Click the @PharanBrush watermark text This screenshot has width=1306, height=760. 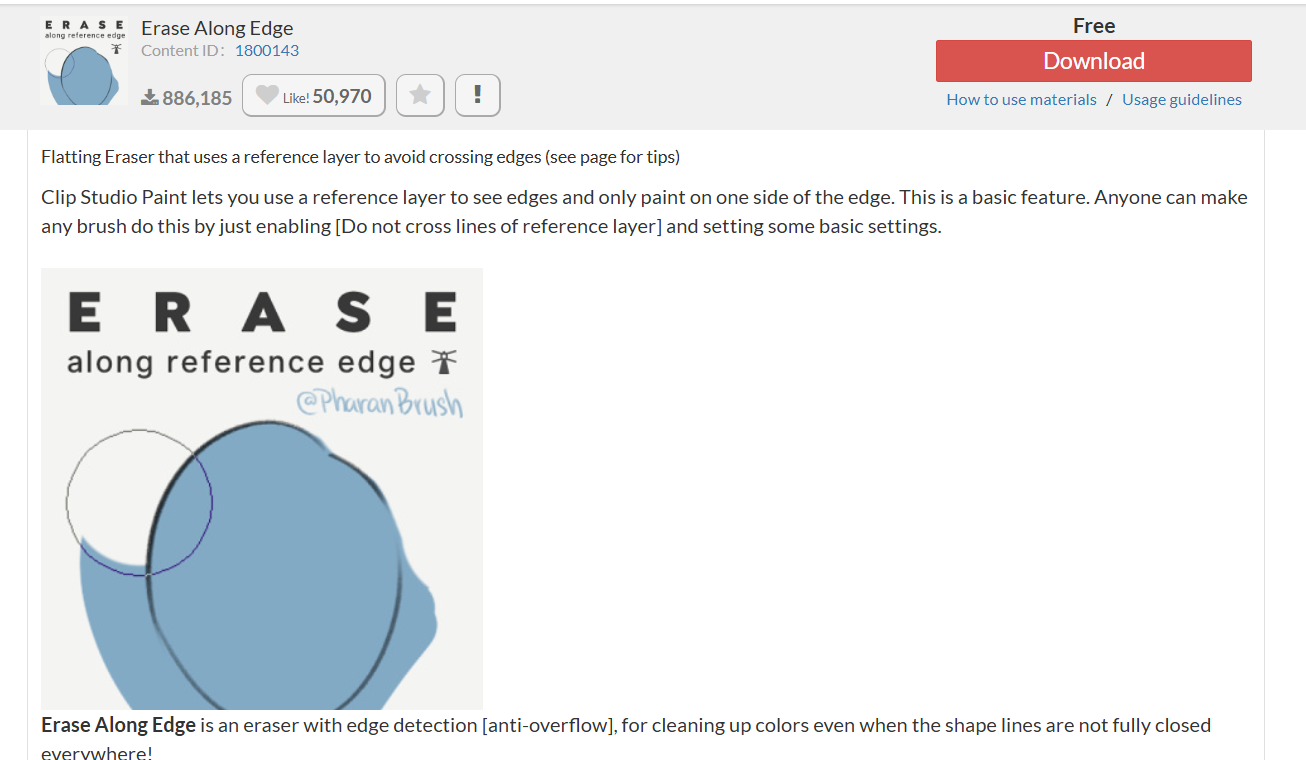(380, 404)
